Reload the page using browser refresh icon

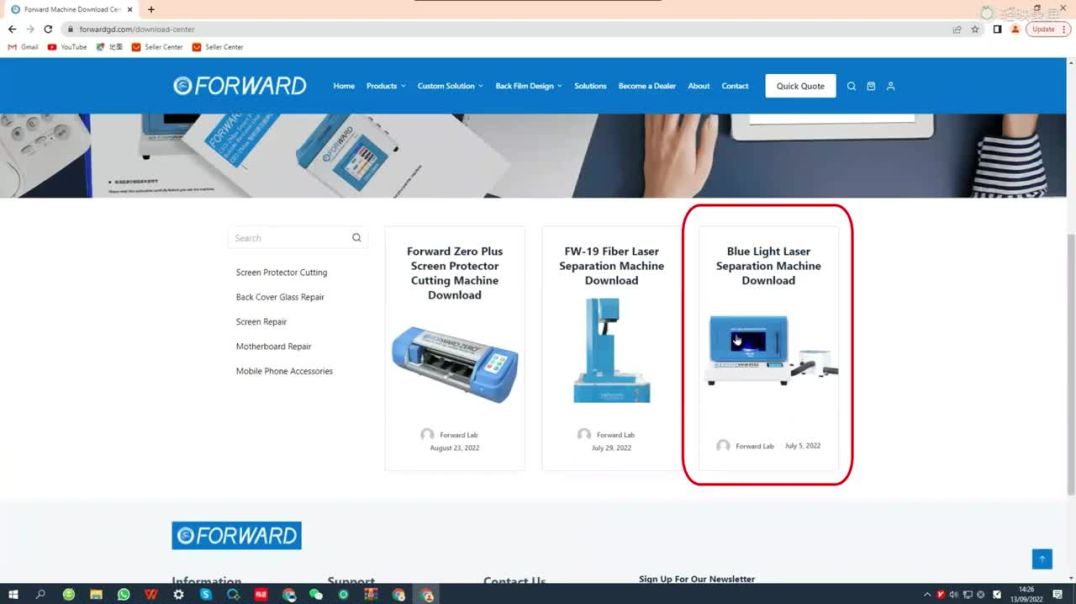[48, 29]
